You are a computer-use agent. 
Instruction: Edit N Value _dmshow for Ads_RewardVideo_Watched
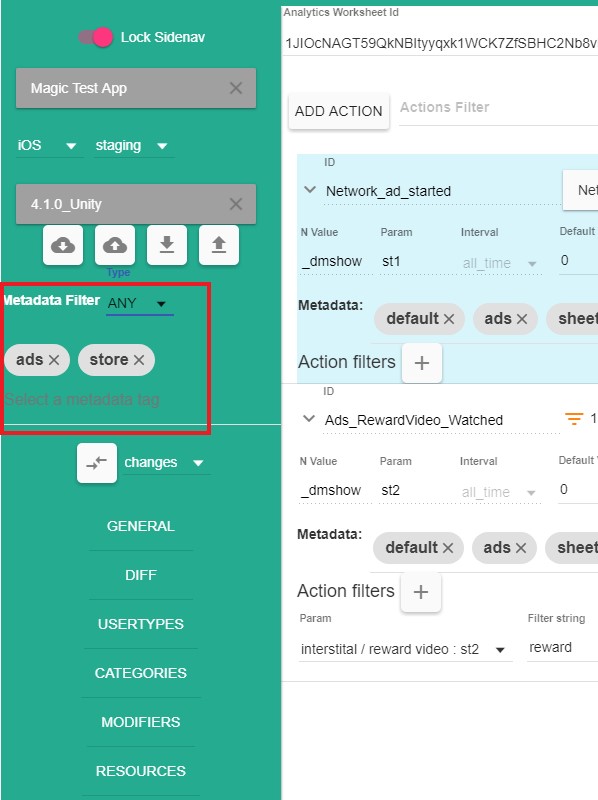(x=336, y=491)
